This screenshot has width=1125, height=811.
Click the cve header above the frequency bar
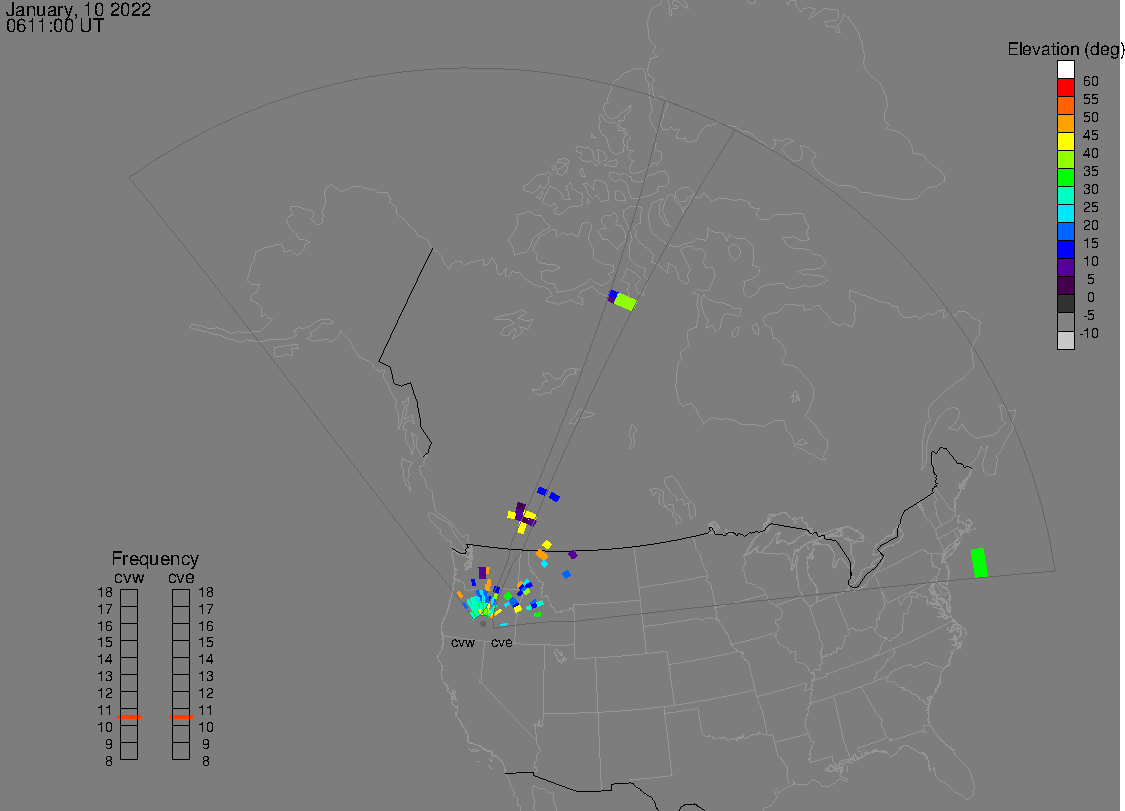click(x=181, y=578)
